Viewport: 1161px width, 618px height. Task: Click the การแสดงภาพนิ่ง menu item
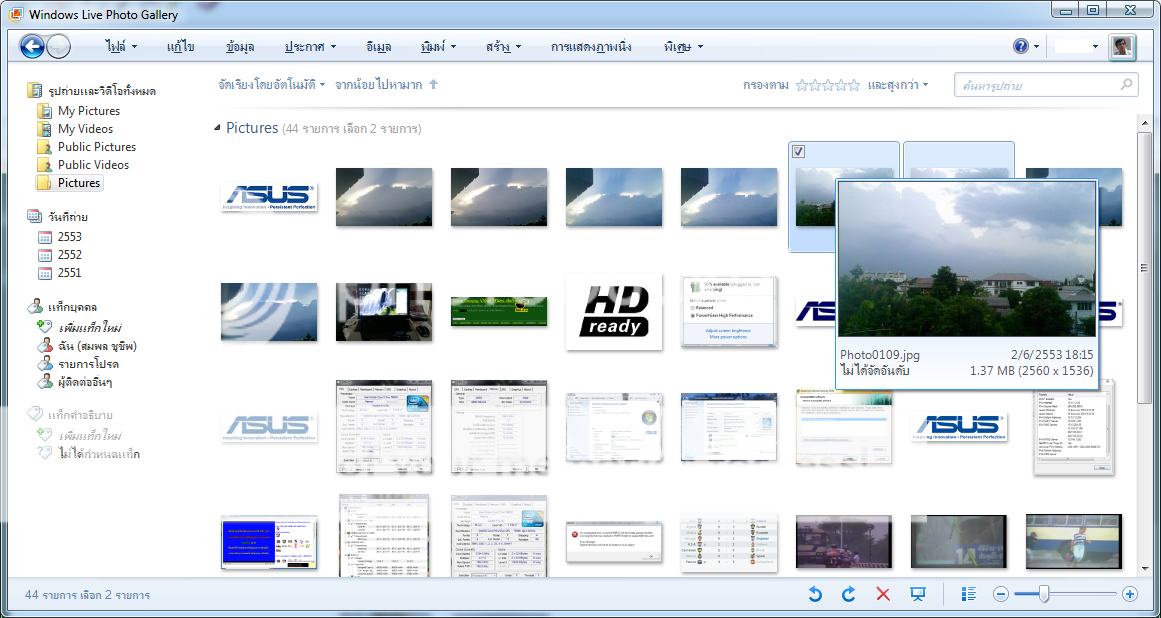pos(591,47)
